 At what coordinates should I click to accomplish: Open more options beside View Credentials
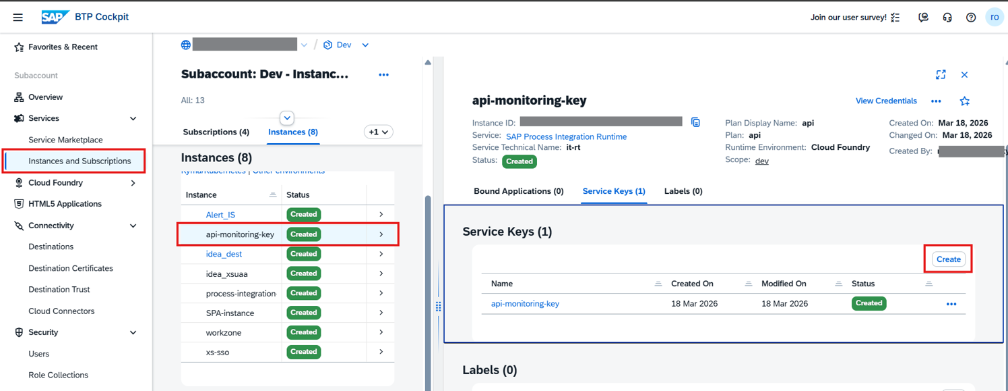click(x=936, y=101)
